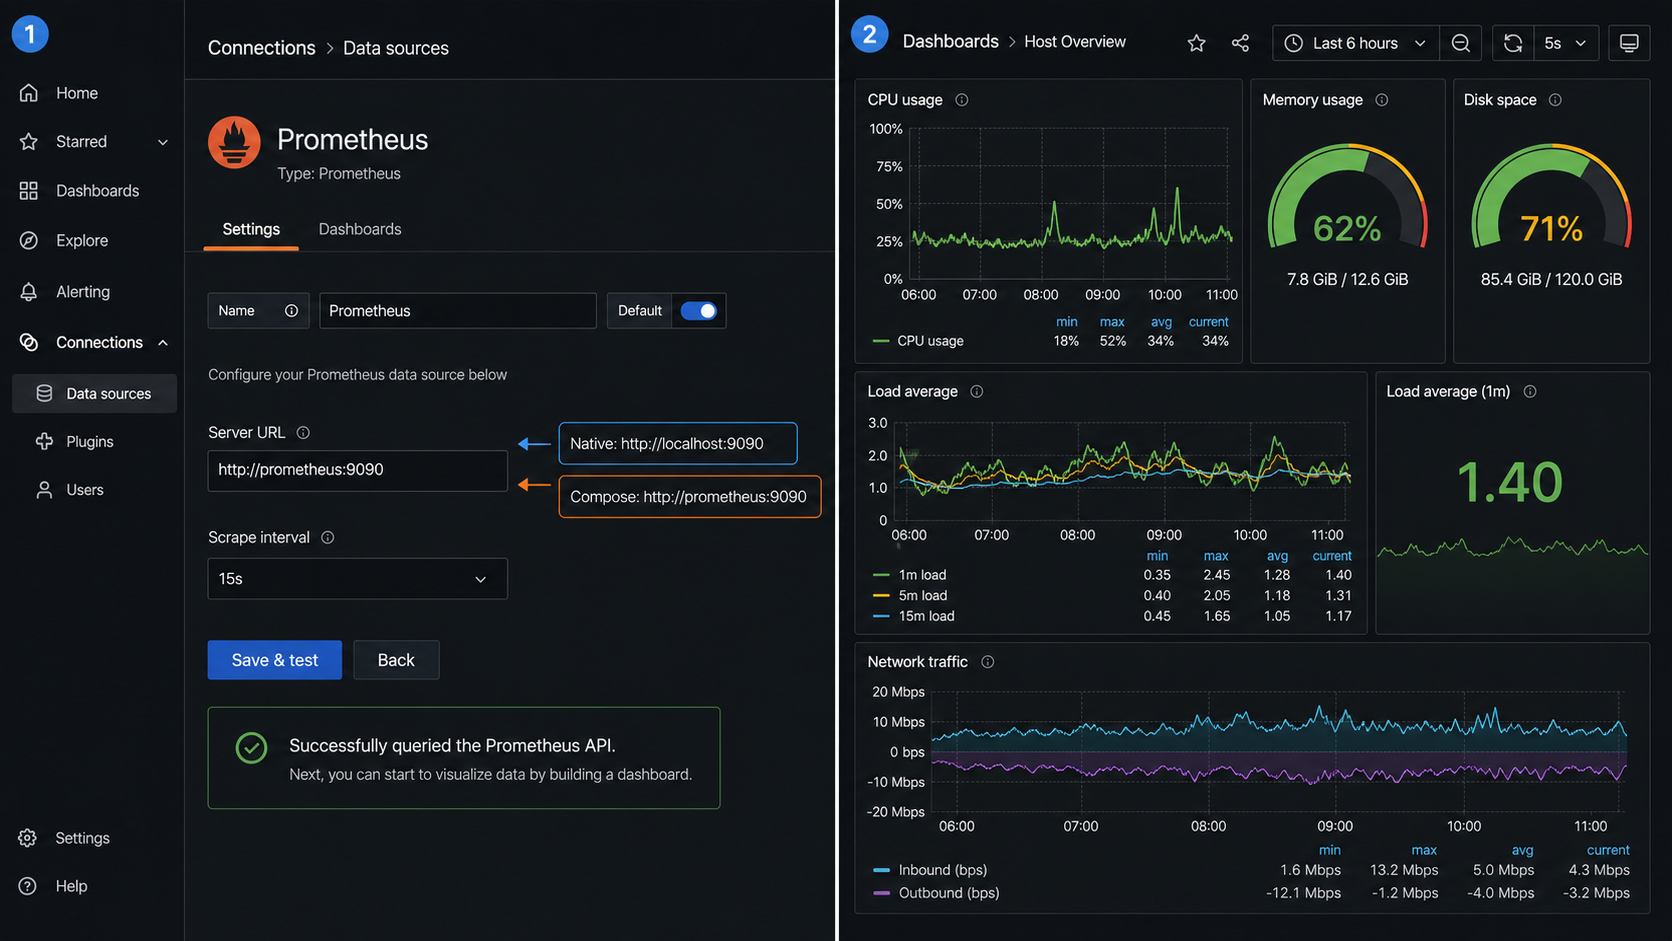Sort the Load average legend by current
Screen dimensions: 1672x941
tap(1332, 556)
